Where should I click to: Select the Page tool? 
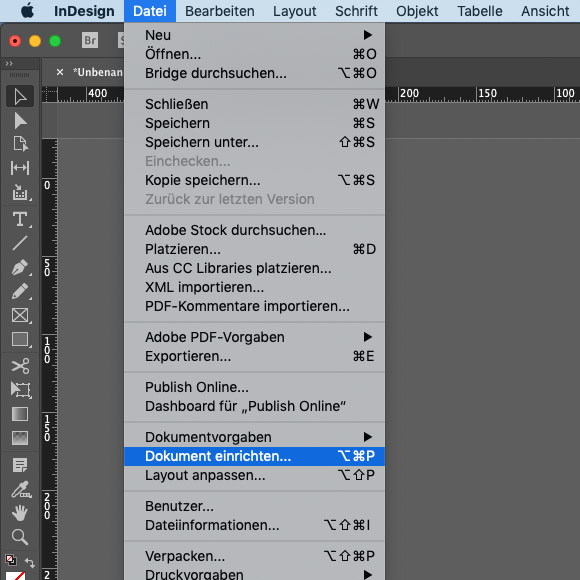pos(20,144)
